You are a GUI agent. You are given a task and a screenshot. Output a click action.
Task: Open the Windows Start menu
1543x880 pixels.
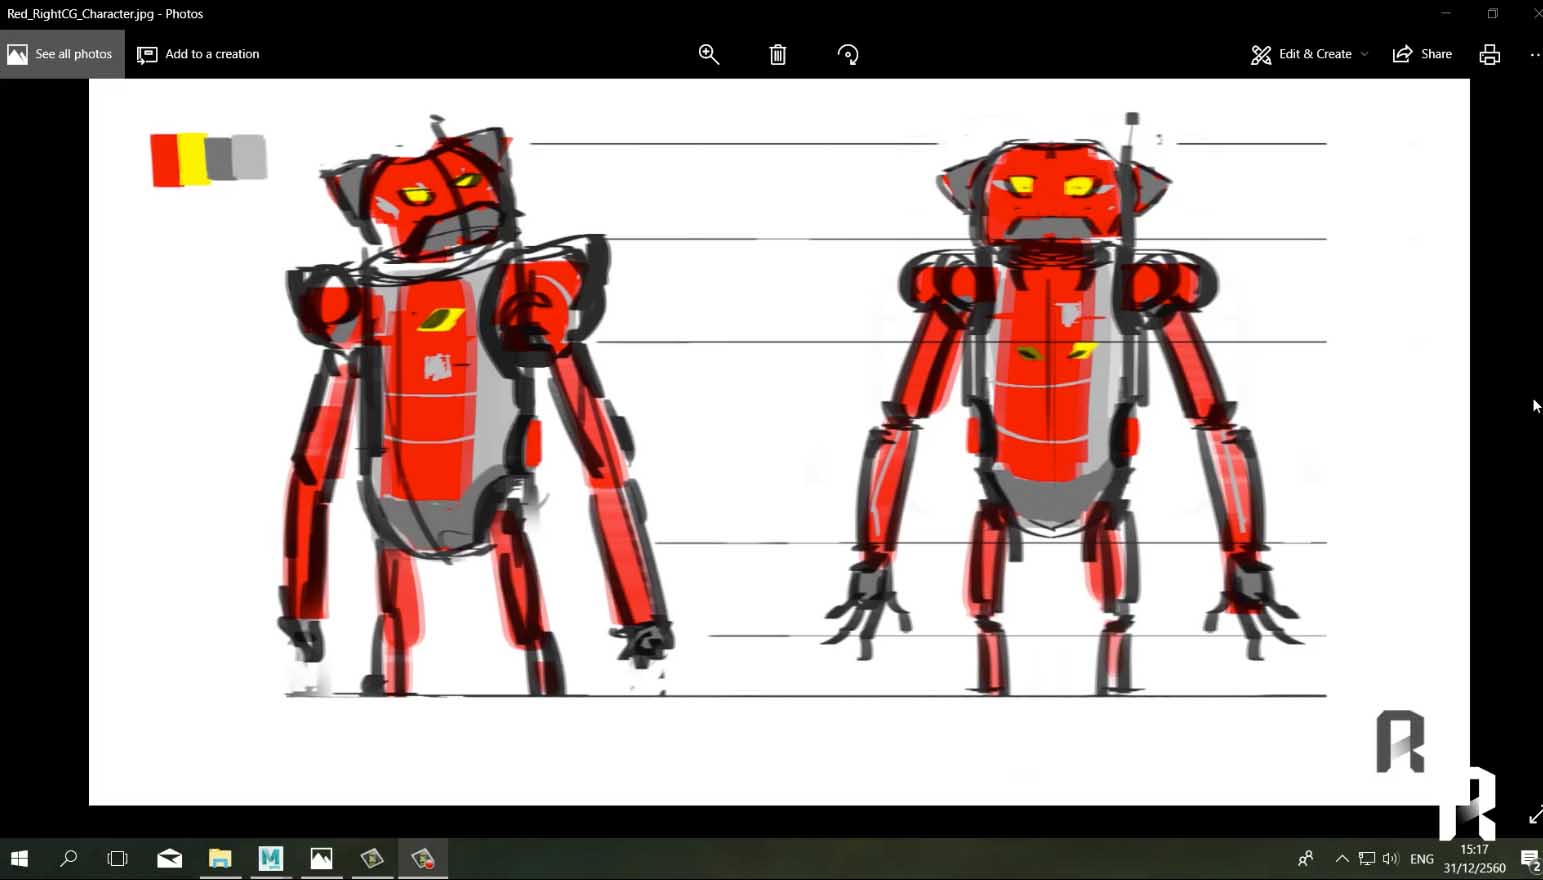coord(19,858)
